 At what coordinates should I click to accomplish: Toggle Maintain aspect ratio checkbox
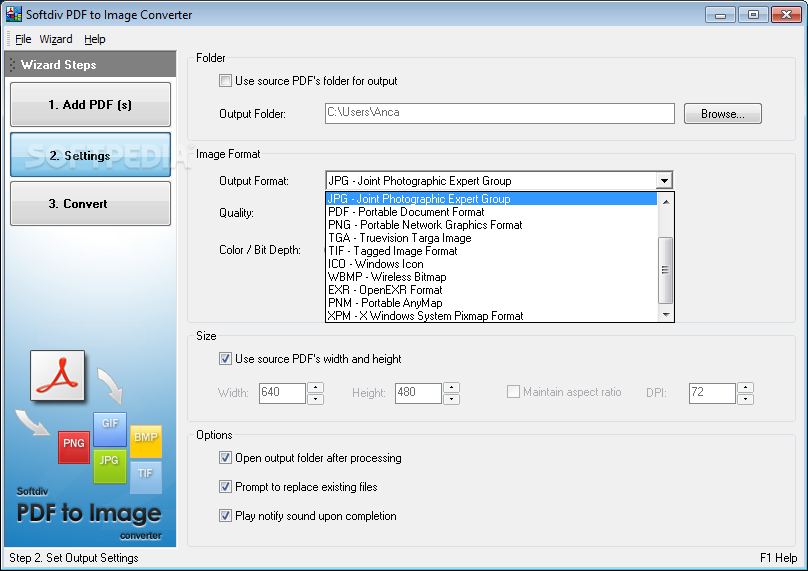[x=513, y=392]
